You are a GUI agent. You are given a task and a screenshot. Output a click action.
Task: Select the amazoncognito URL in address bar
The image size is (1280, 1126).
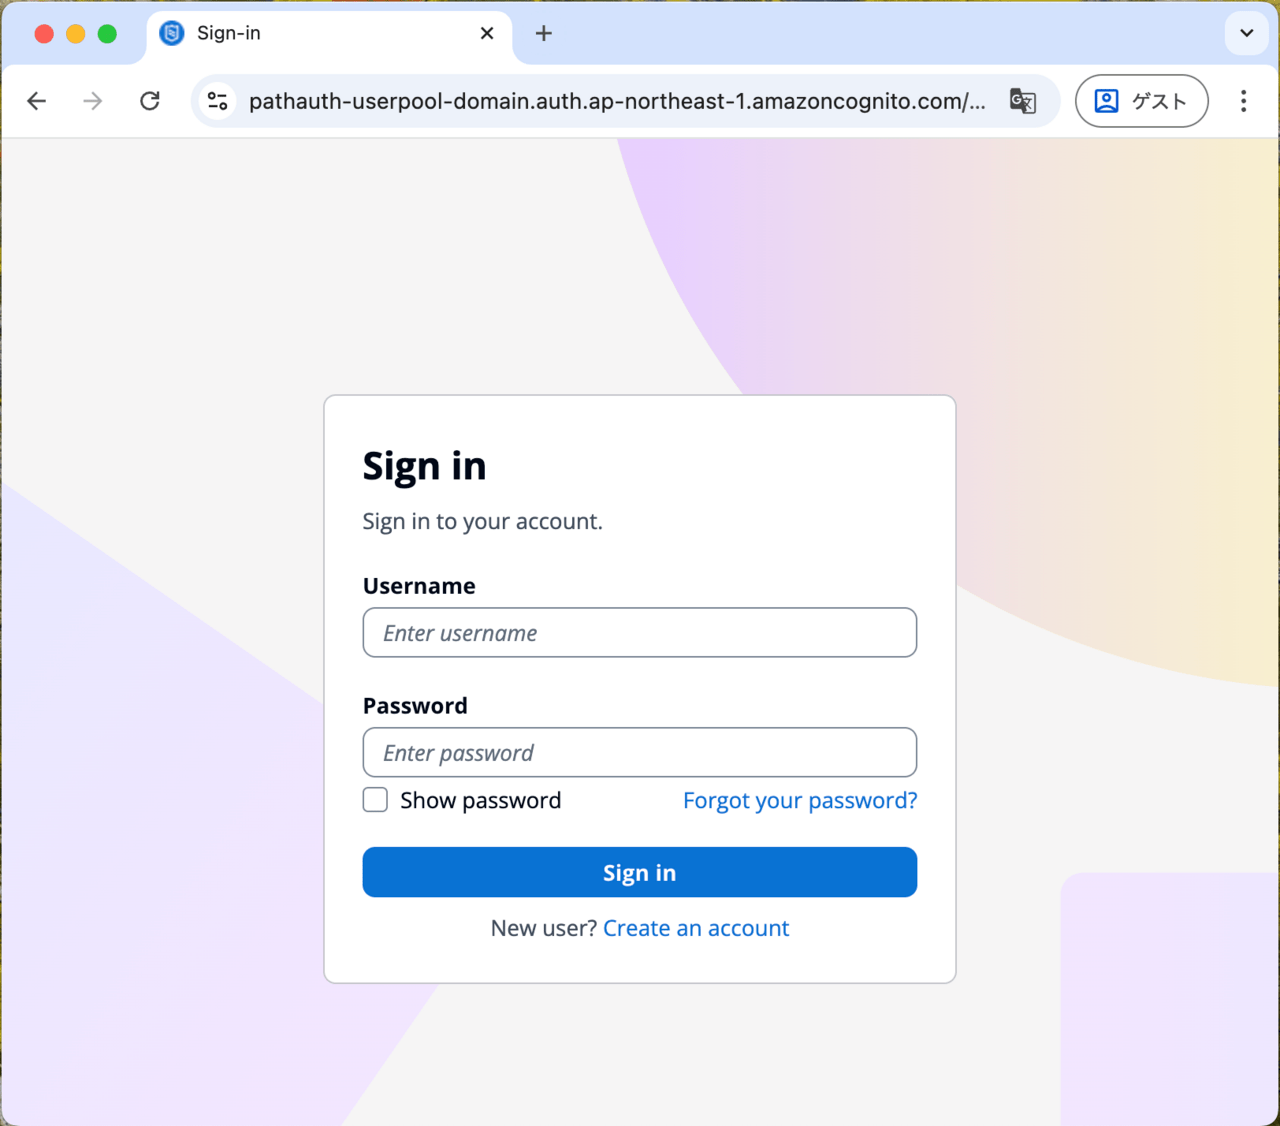[617, 101]
